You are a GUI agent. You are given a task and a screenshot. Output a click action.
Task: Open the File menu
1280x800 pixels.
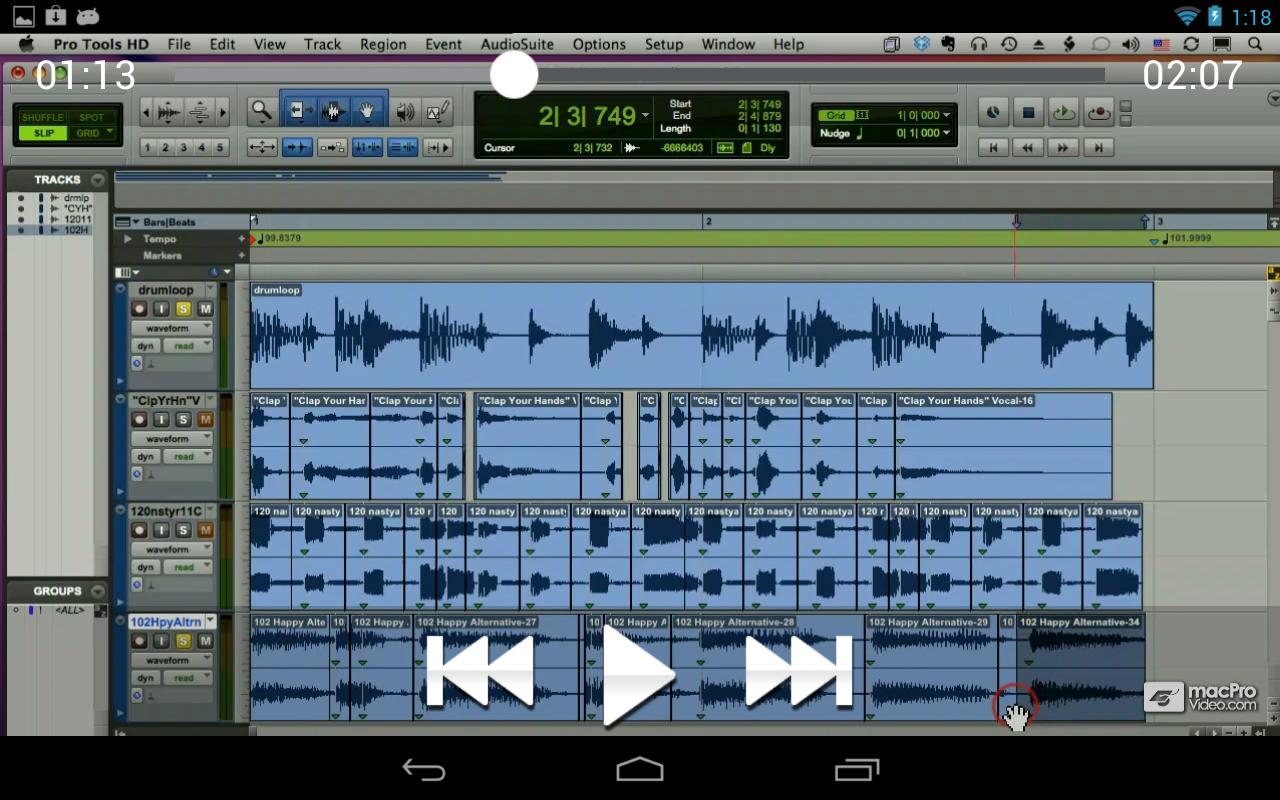pos(179,44)
